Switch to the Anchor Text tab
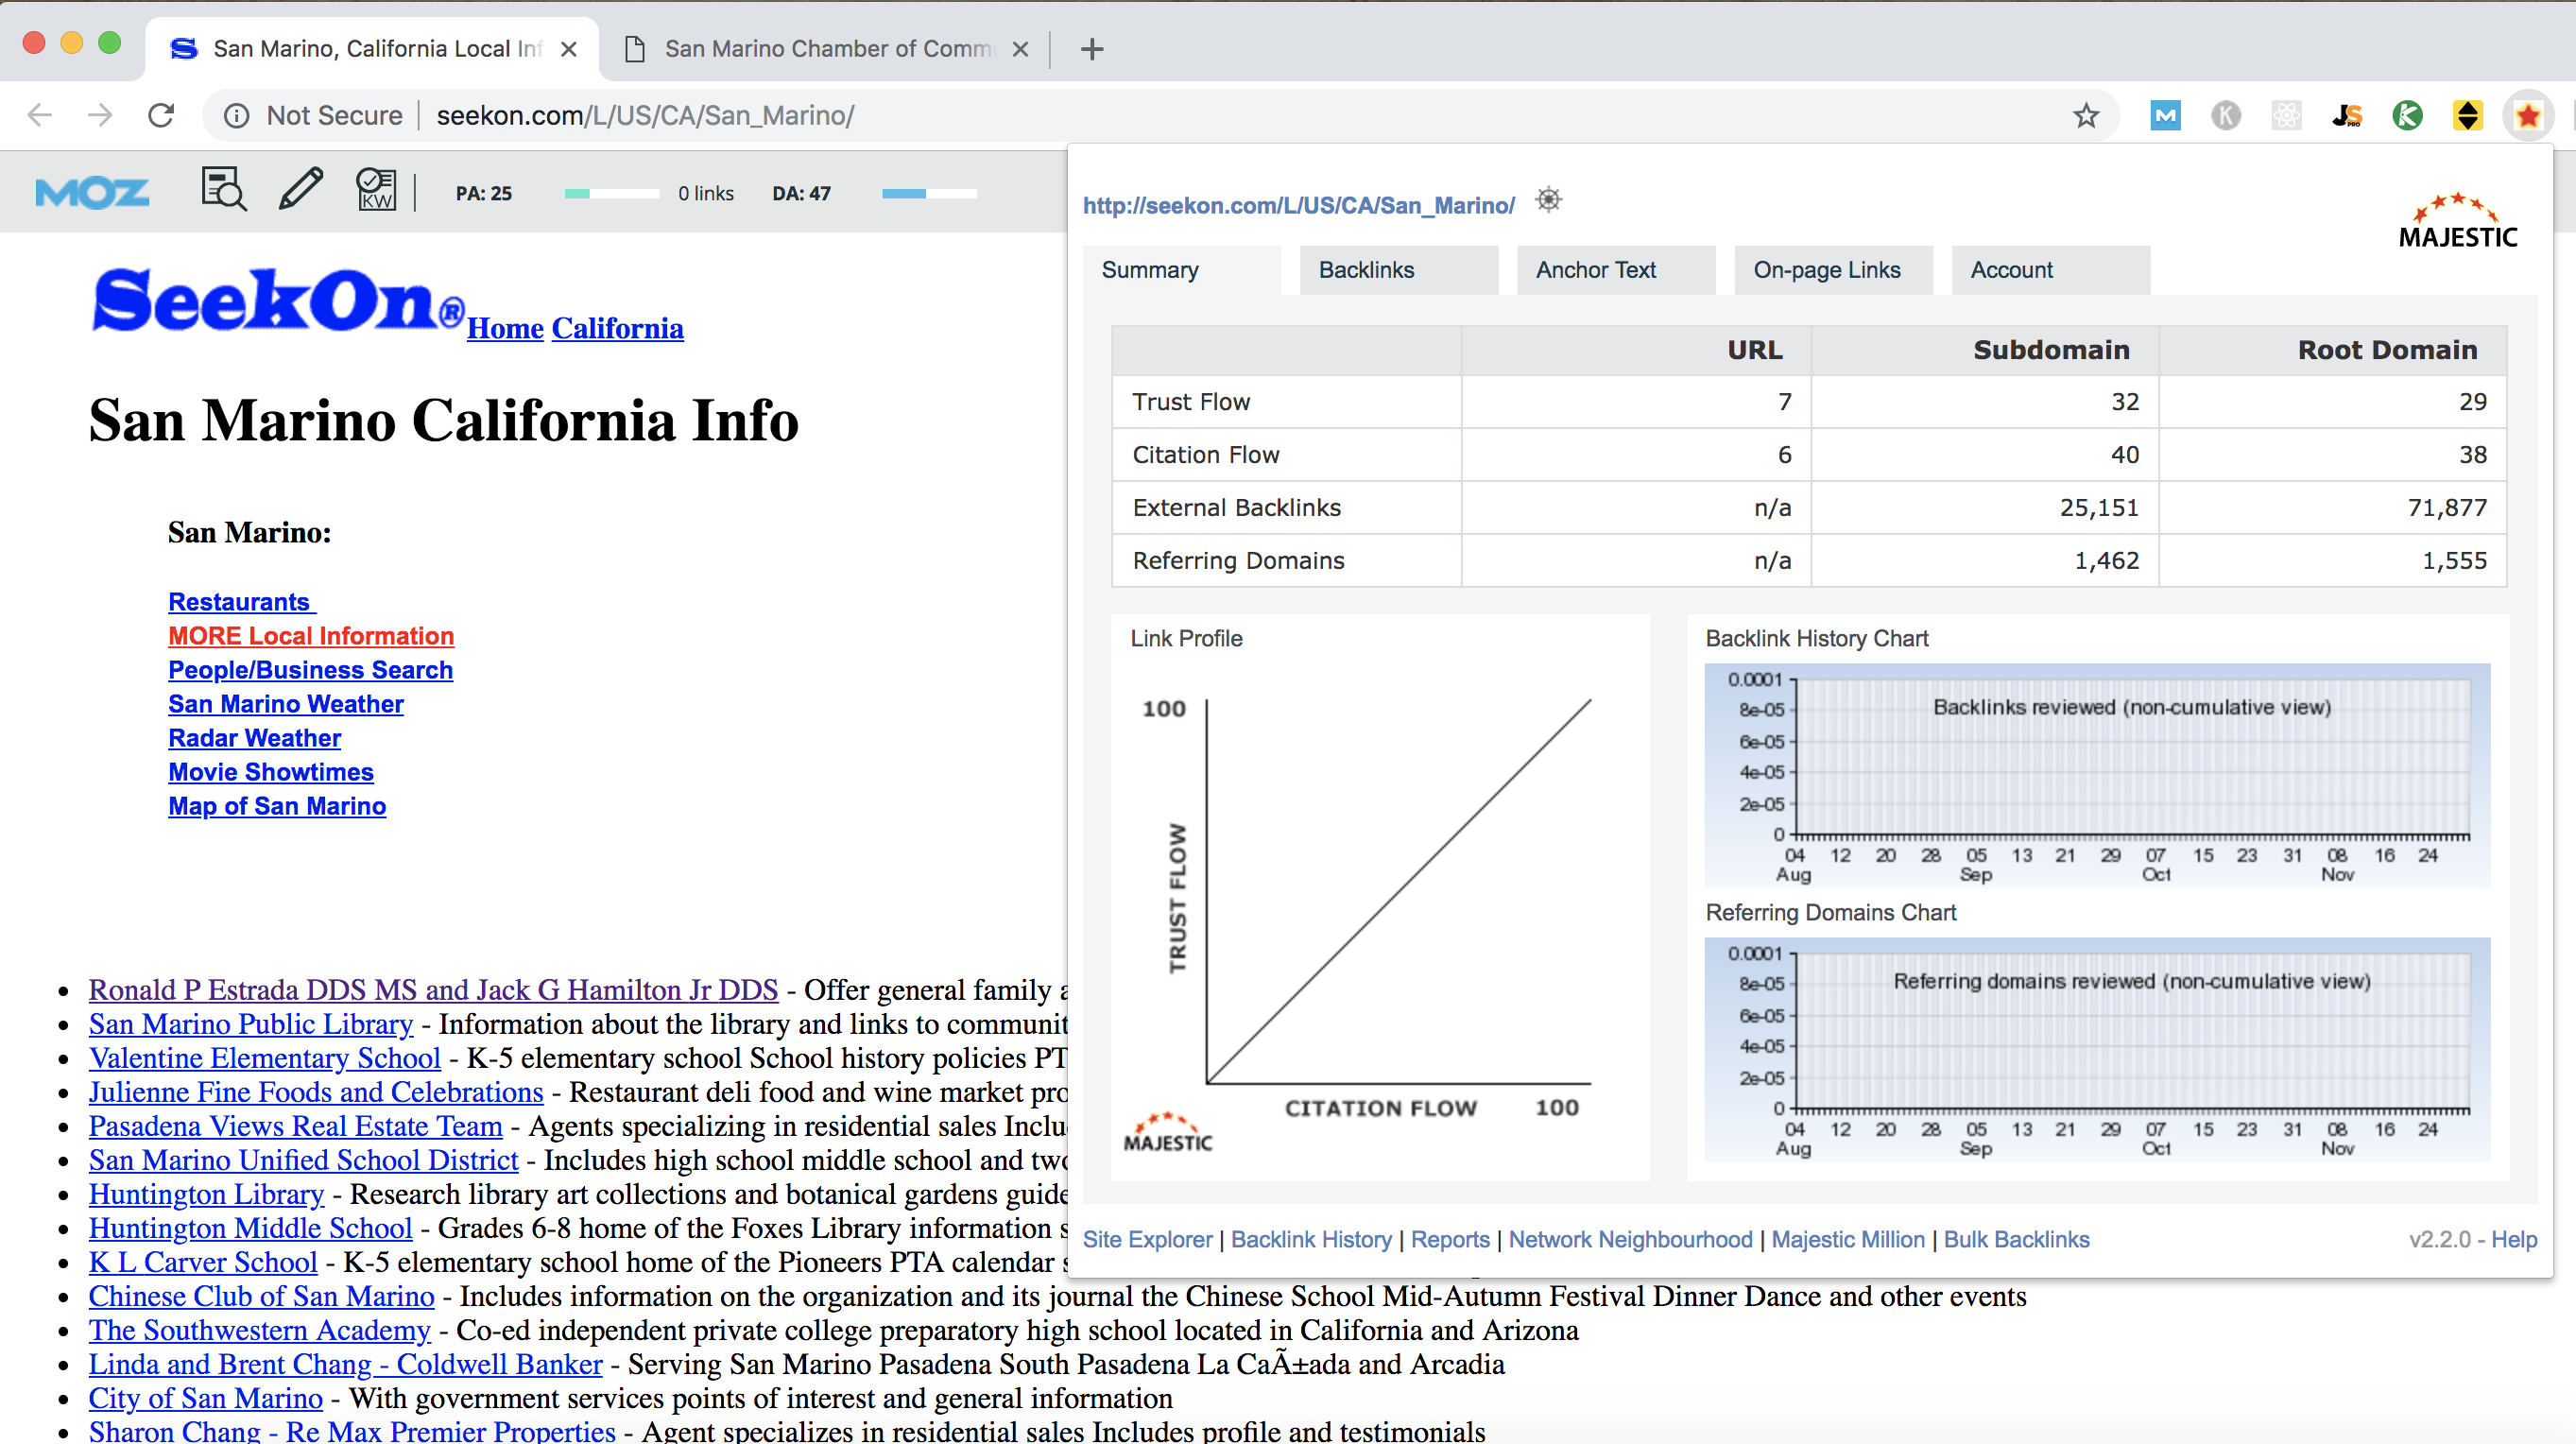This screenshot has width=2576, height=1444. [x=1615, y=270]
